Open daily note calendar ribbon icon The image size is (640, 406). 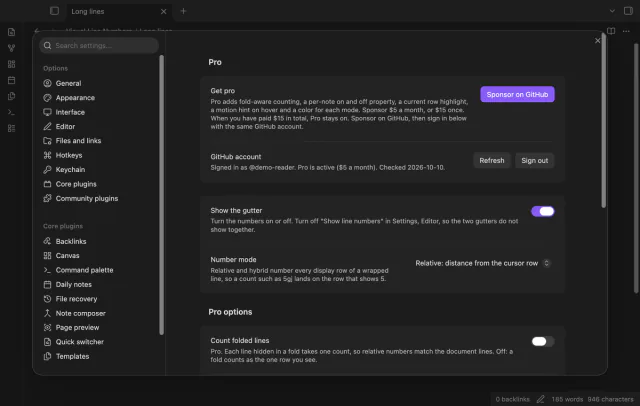pyautogui.click(x=11, y=80)
